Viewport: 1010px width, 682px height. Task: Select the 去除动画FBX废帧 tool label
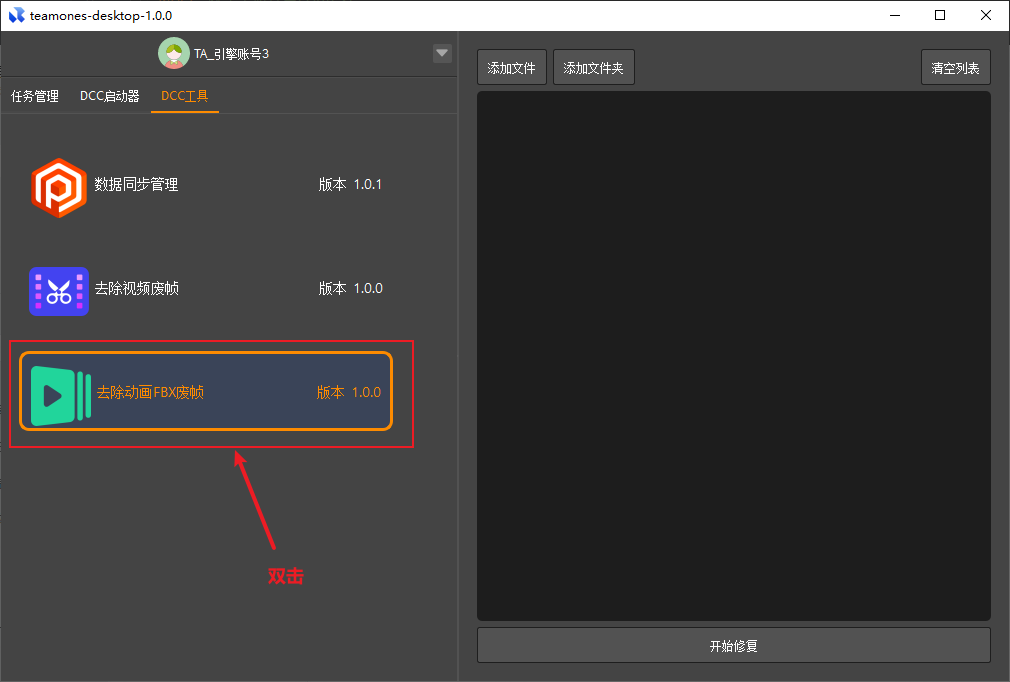point(150,393)
